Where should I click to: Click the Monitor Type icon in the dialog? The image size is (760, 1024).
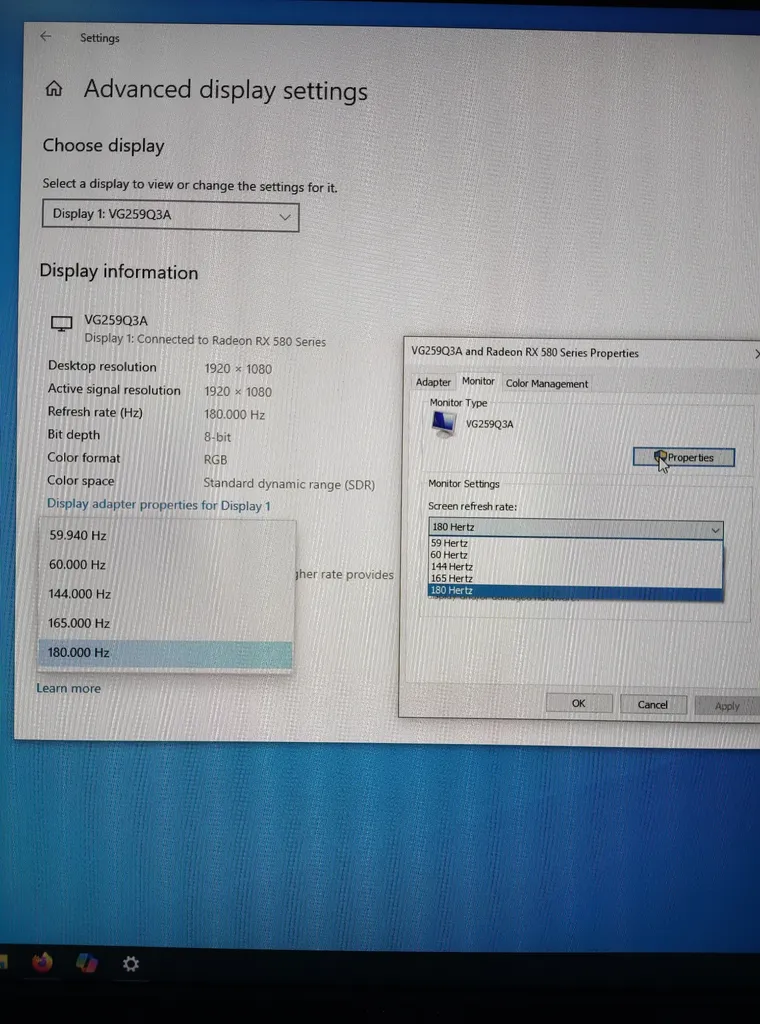tap(445, 423)
